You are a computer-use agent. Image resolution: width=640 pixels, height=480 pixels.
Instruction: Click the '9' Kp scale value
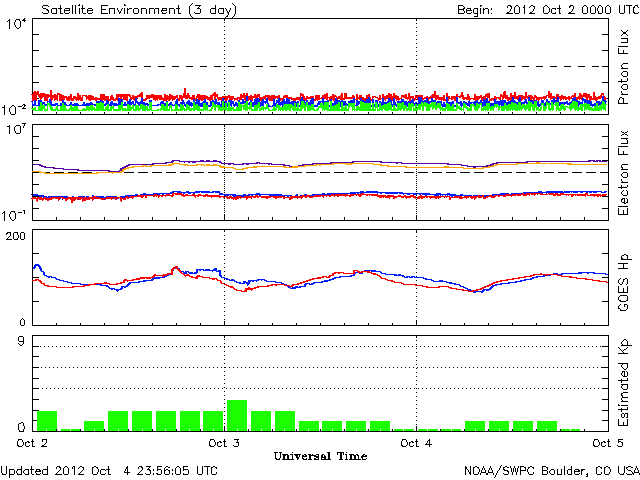click(21, 342)
